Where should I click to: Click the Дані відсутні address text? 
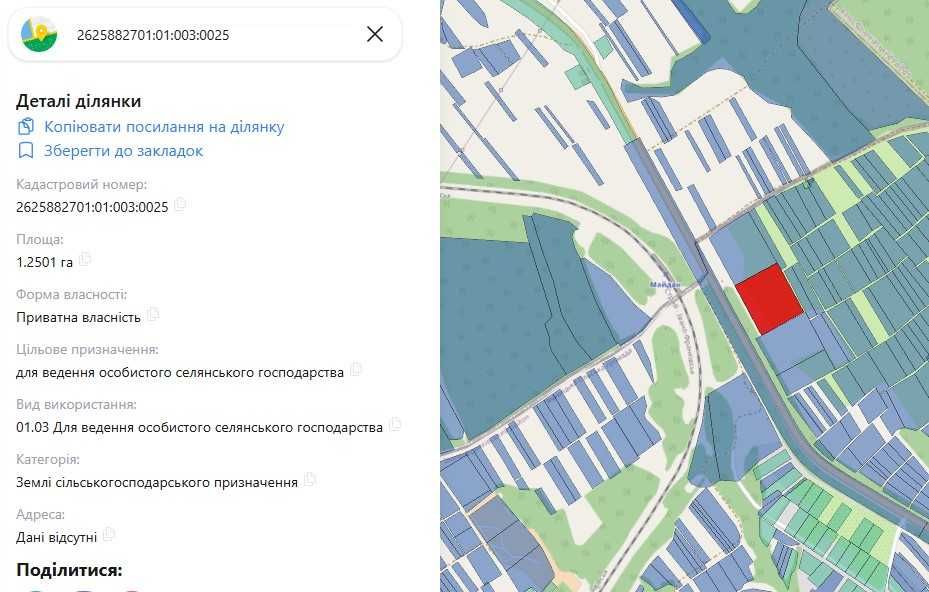[x=56, y=537]
